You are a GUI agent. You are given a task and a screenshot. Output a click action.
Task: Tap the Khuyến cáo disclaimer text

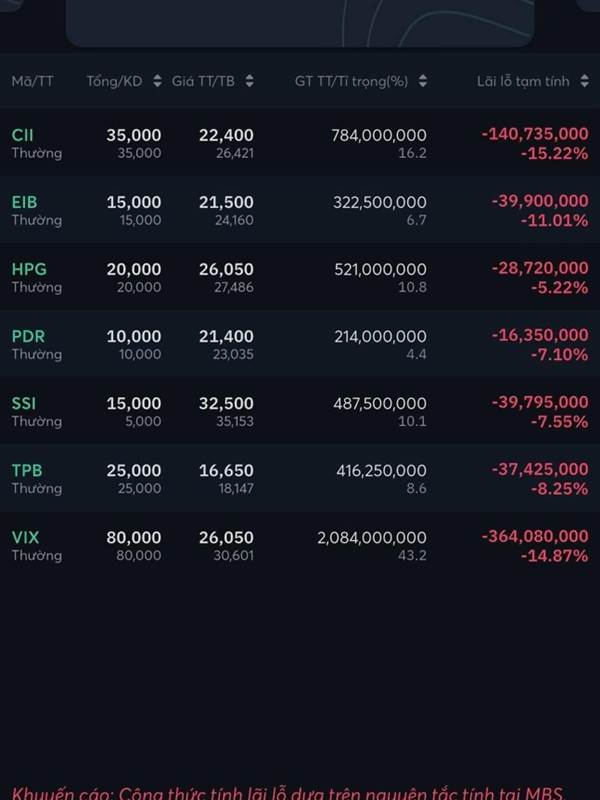click(290, 792)
